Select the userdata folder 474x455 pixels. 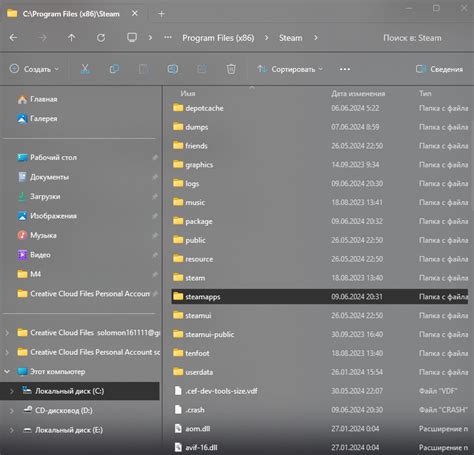(x=320, y=372)
